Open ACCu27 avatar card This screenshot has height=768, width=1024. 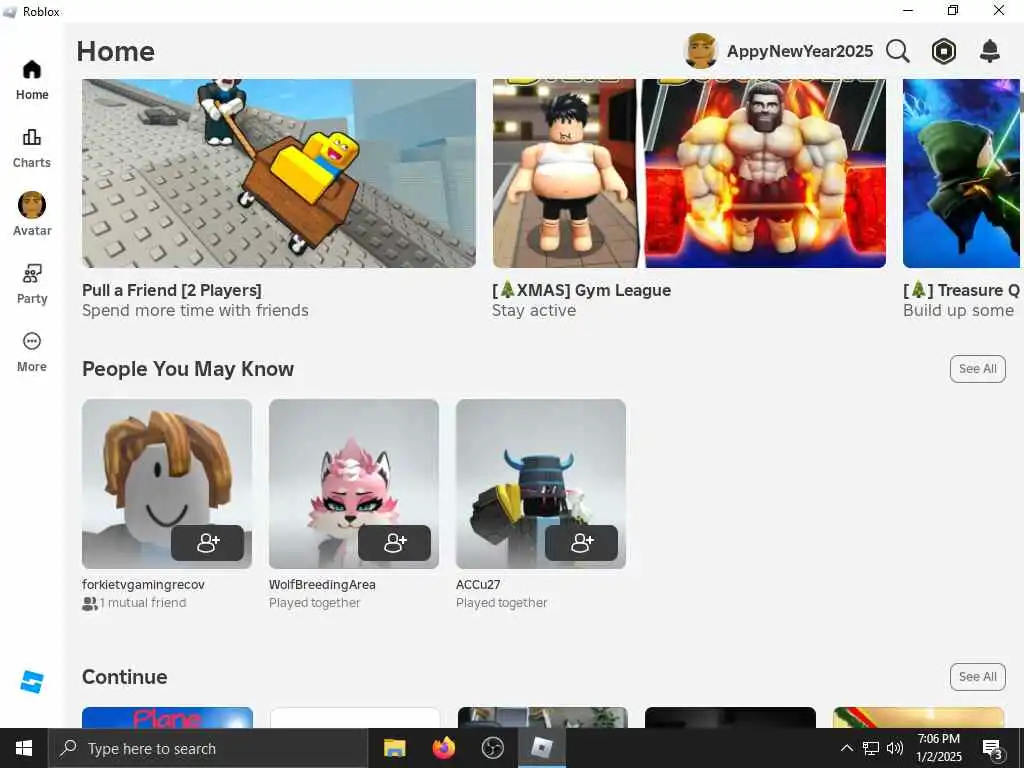[541, 484]
